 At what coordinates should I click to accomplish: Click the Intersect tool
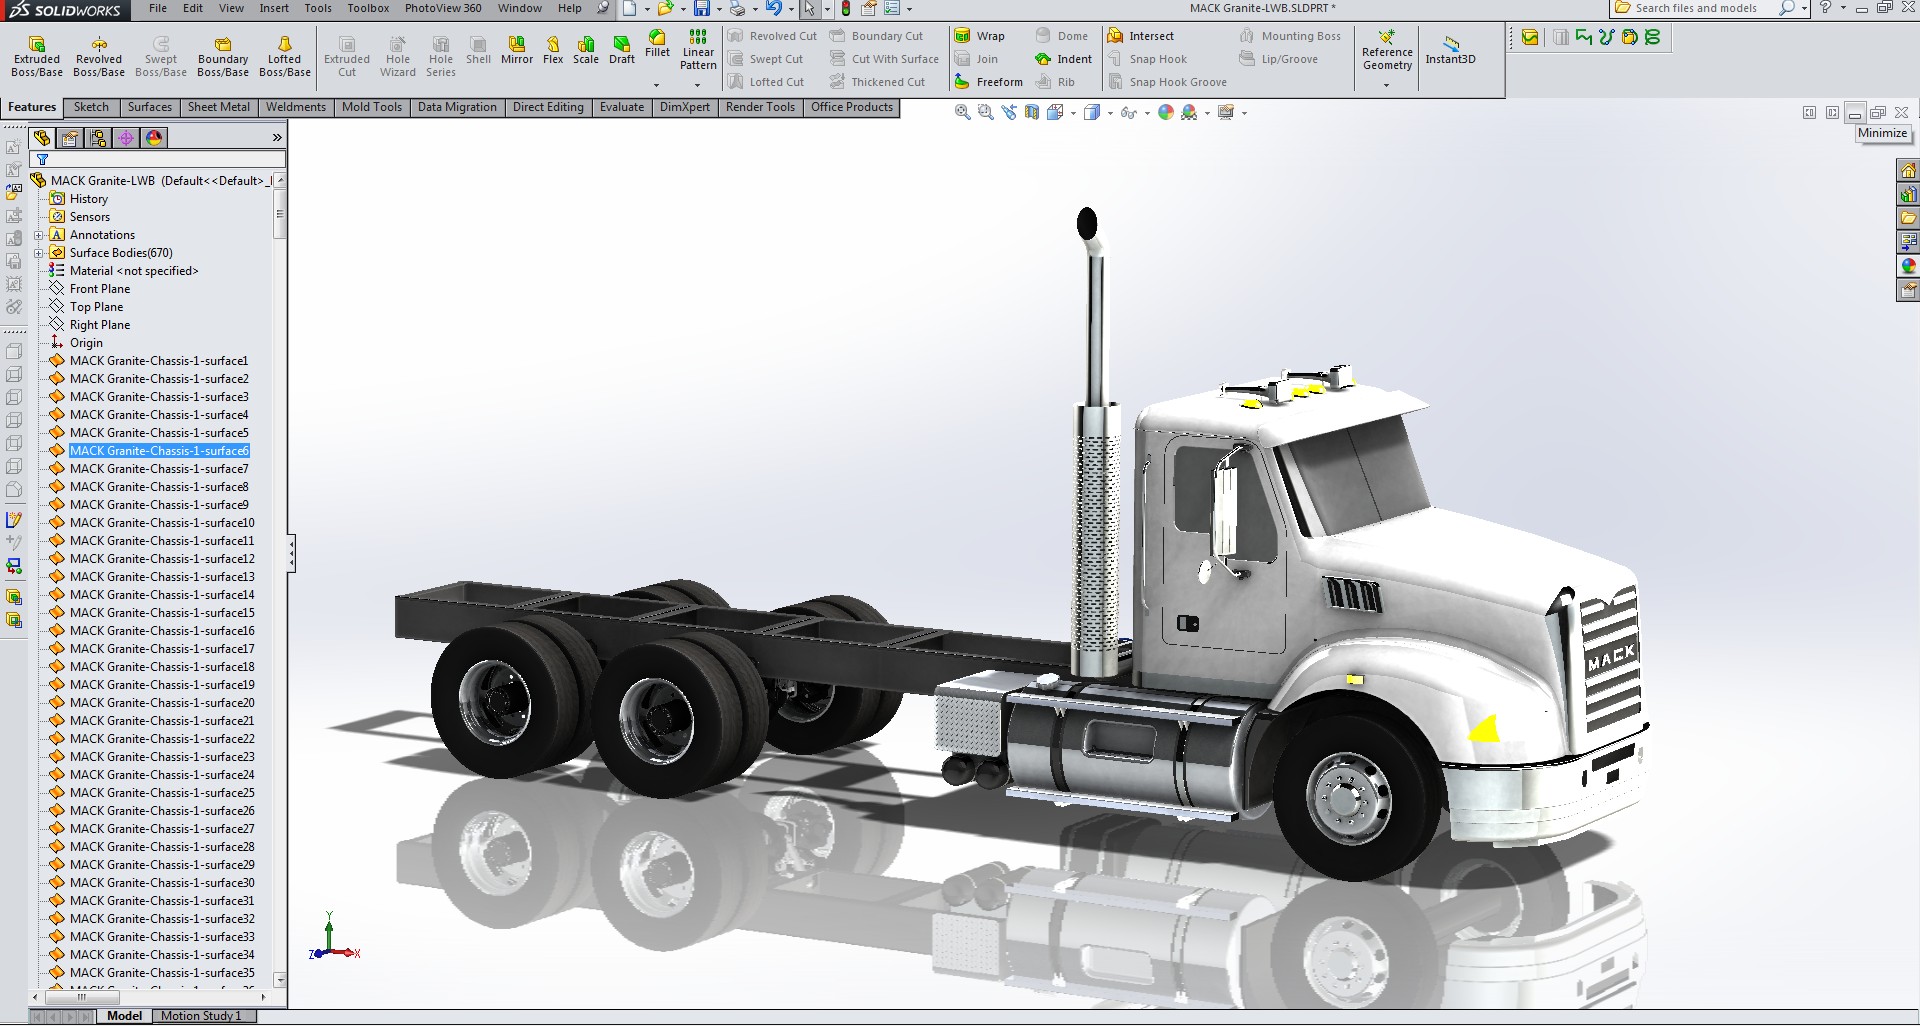tap(1141, 36)
